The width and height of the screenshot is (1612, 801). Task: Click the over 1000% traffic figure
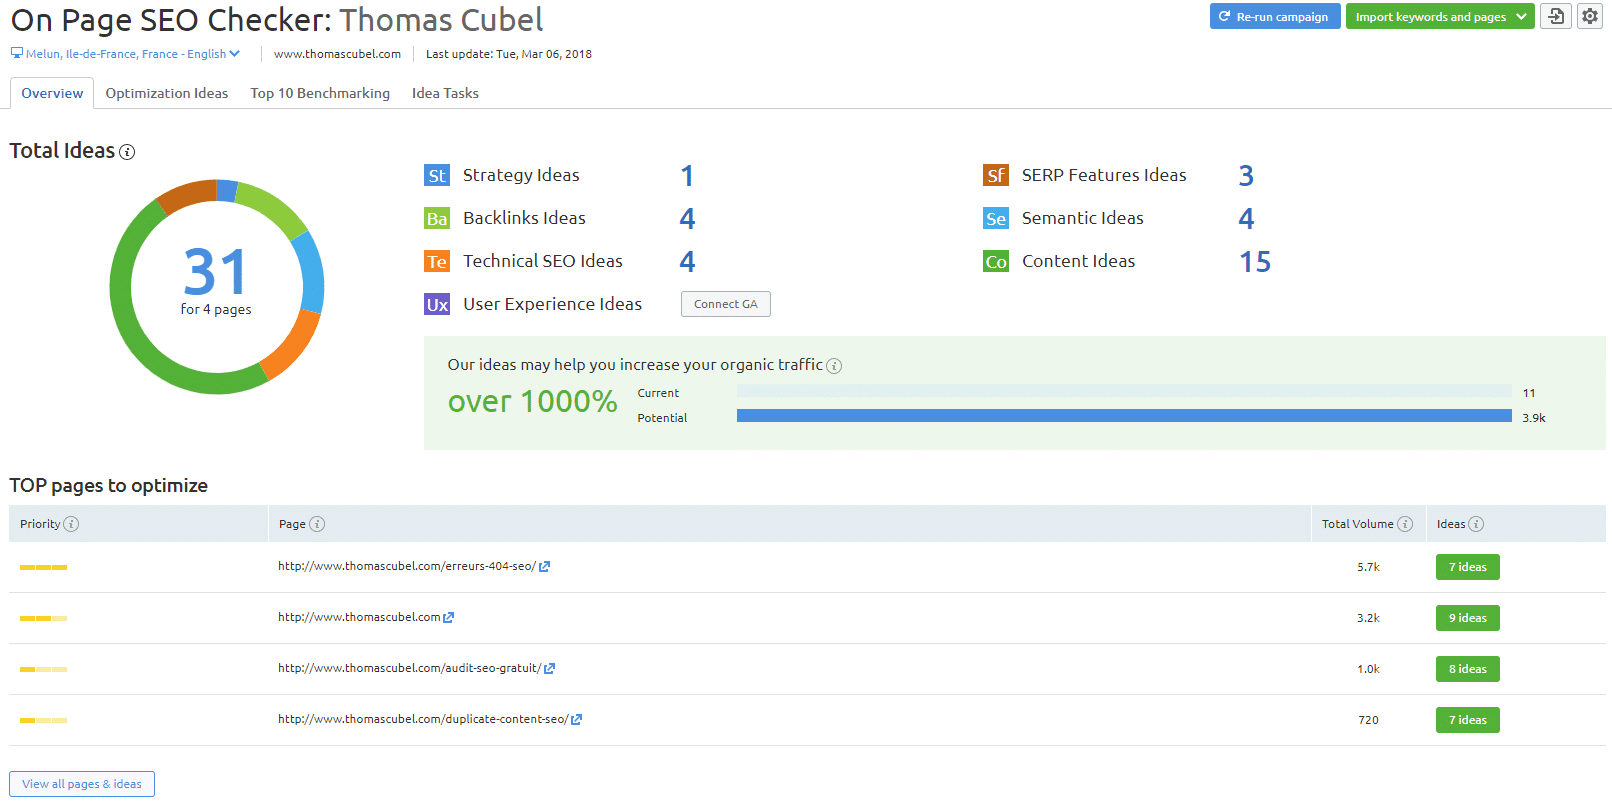pos(532,401)
